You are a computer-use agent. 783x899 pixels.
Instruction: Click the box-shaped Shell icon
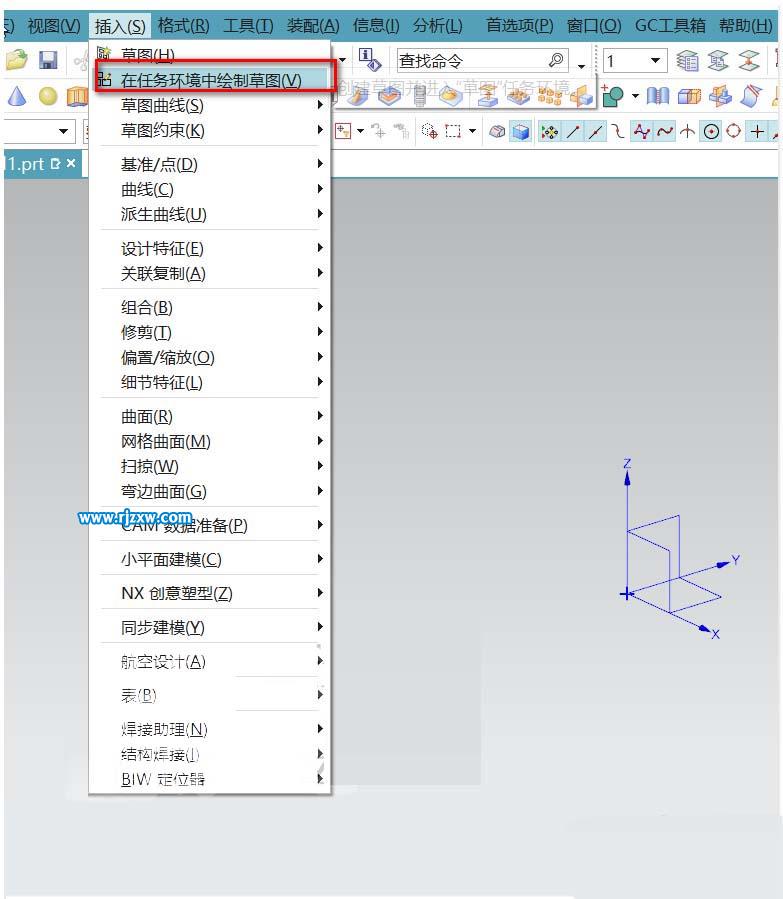pos(689,96)
